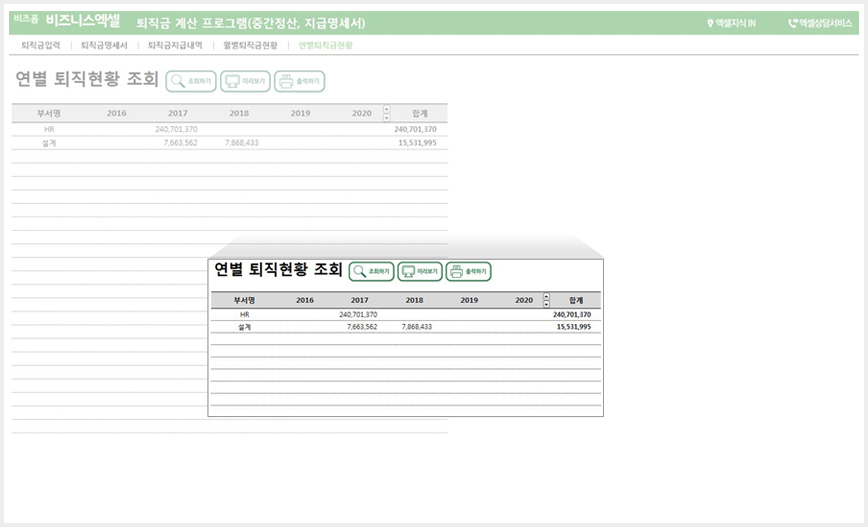Click the 2018 header in the inset table
The image size is (868, 527).
click(415, 301)
